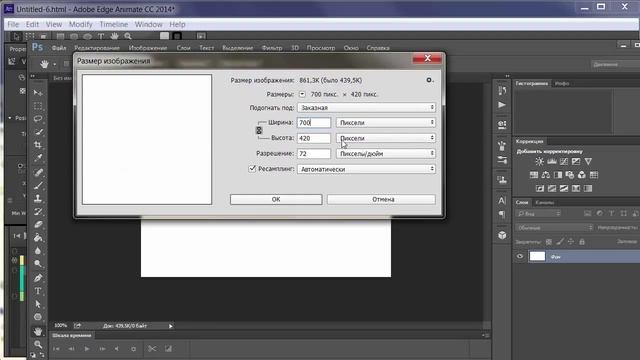
Task: Select the Ellipse shape tool
Action: coord(38,317)
